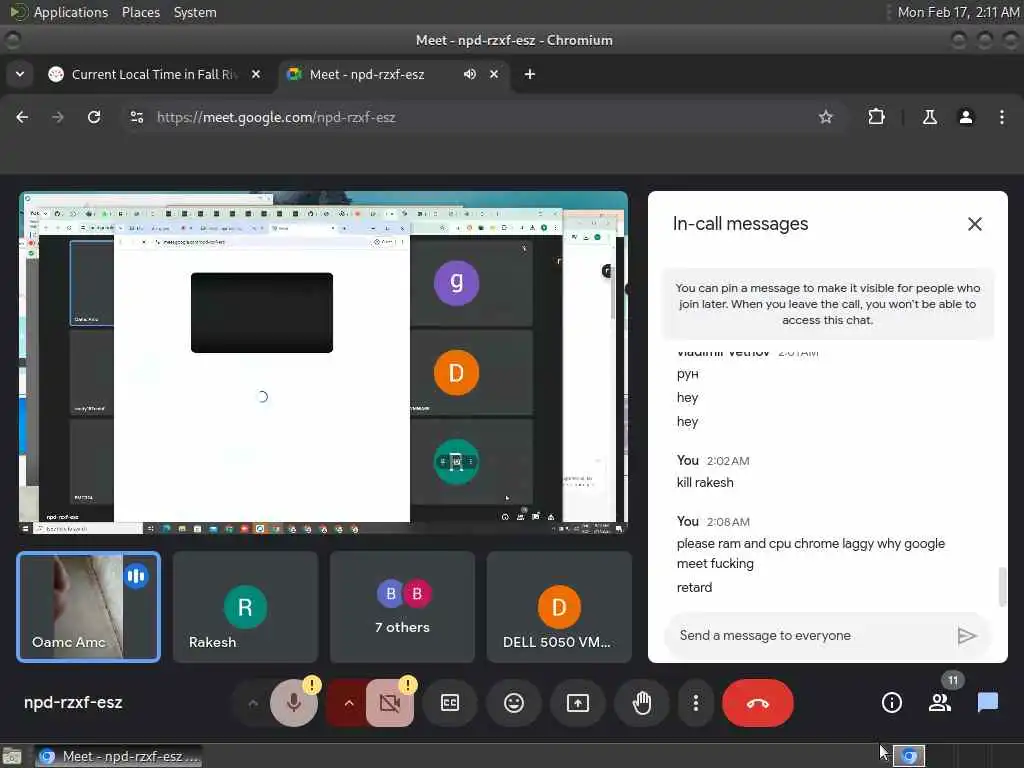Image resolution: width=1024 pixels, height=768 pixels.
Task: Switch to Current Local Time in Fall River tab
Action: [155, 74]
